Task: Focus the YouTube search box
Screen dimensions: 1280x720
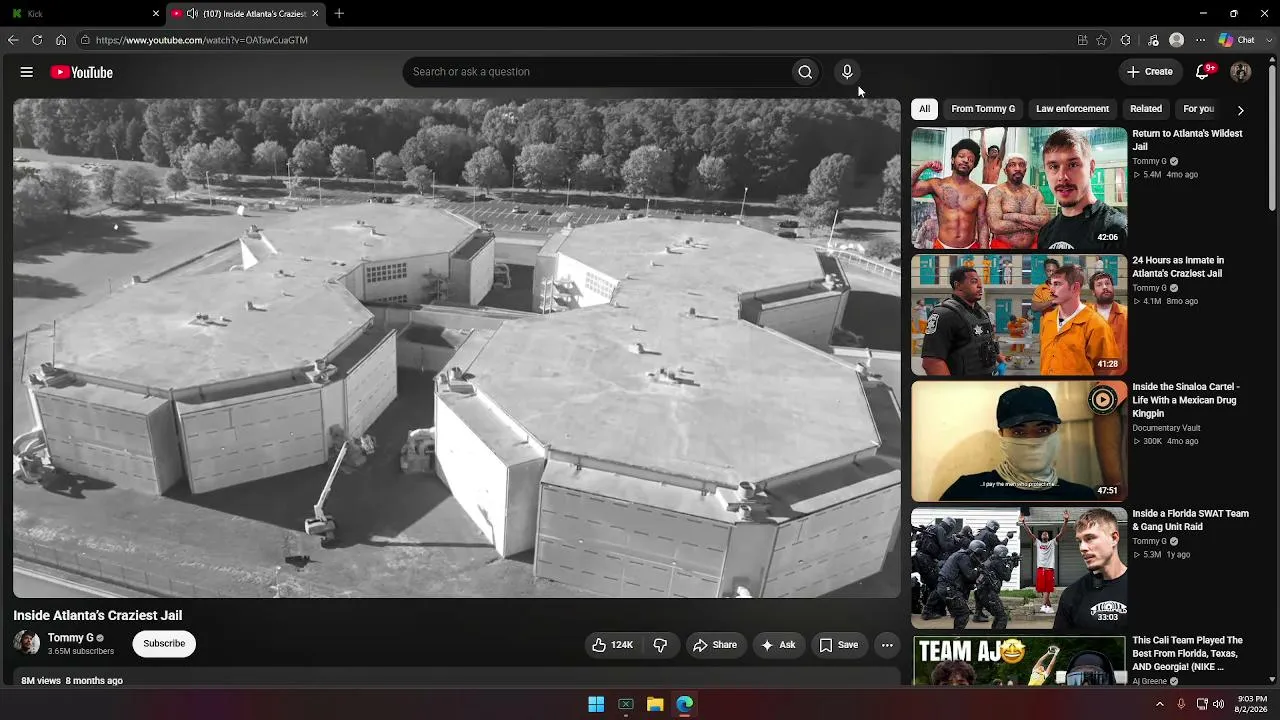Action: [x=596, y=72]
